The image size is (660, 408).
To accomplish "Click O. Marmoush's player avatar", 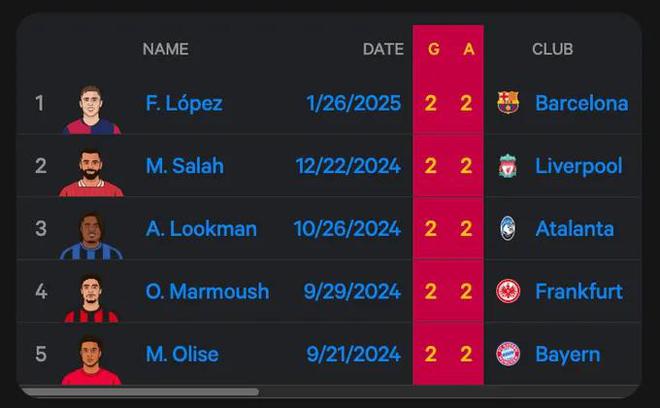I will pyautogui.click(x=91, y=298).
